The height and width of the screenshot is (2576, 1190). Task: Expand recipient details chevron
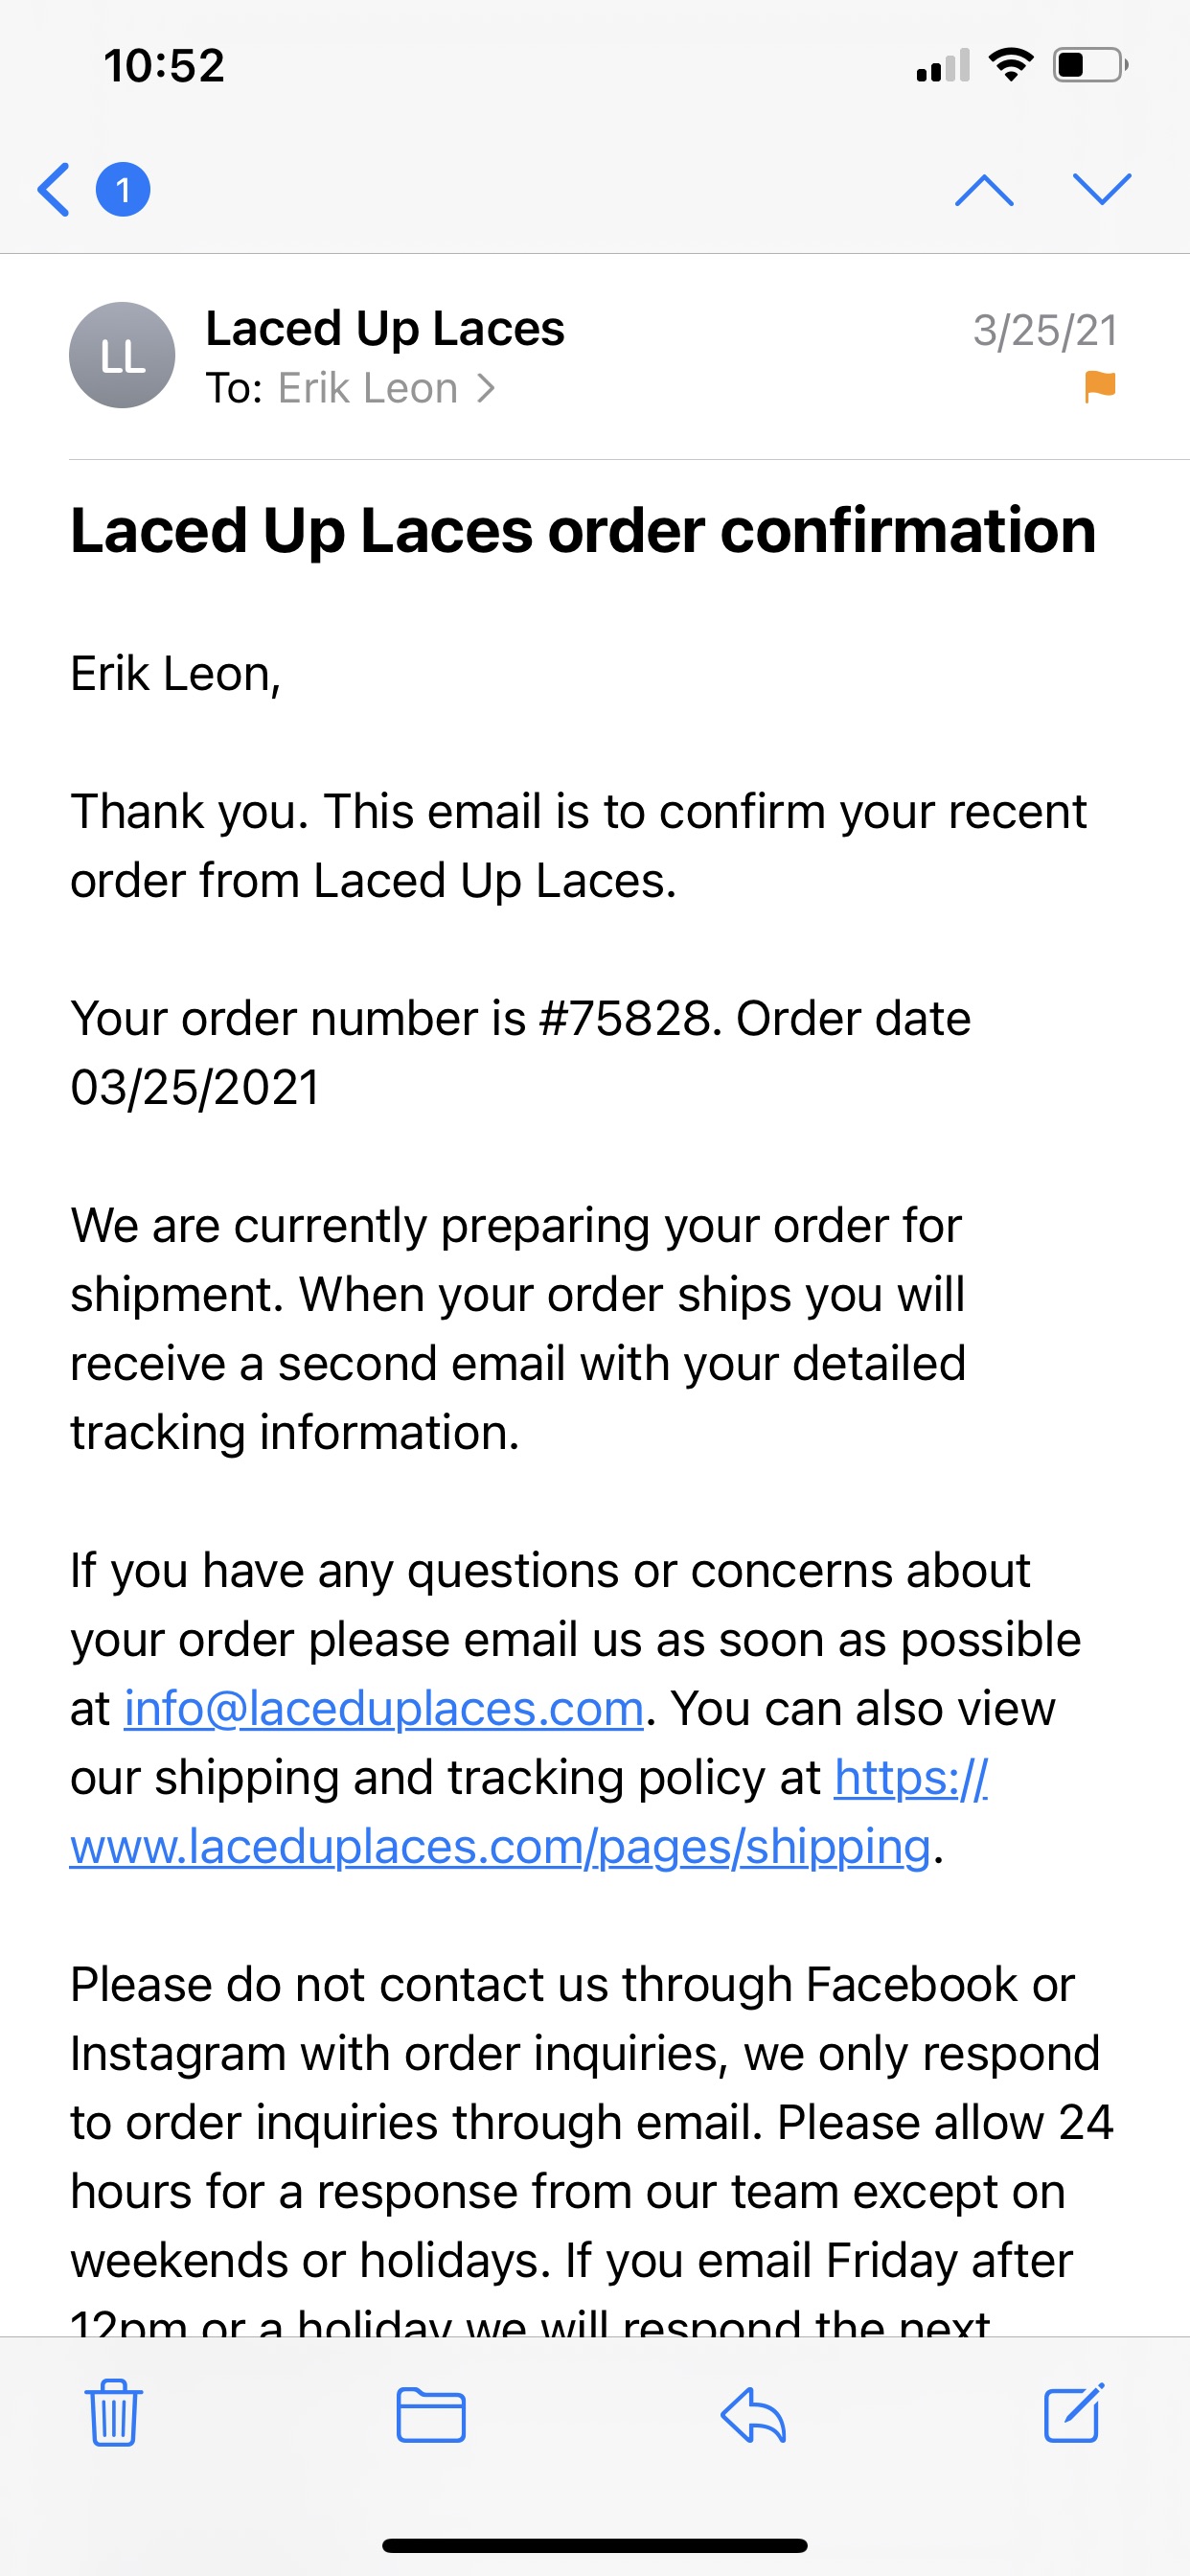[x=486, y=388]
